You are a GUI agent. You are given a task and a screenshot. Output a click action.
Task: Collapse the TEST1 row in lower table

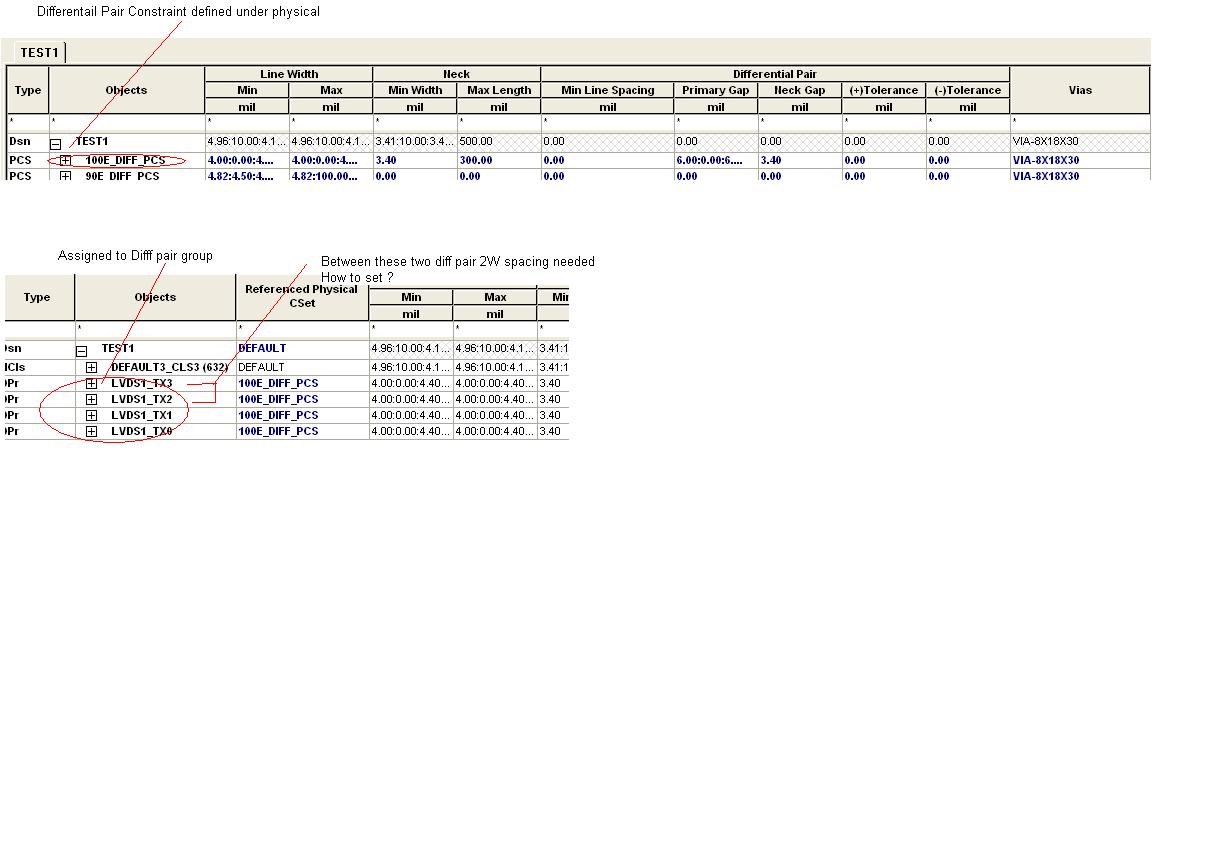(82, 350)
